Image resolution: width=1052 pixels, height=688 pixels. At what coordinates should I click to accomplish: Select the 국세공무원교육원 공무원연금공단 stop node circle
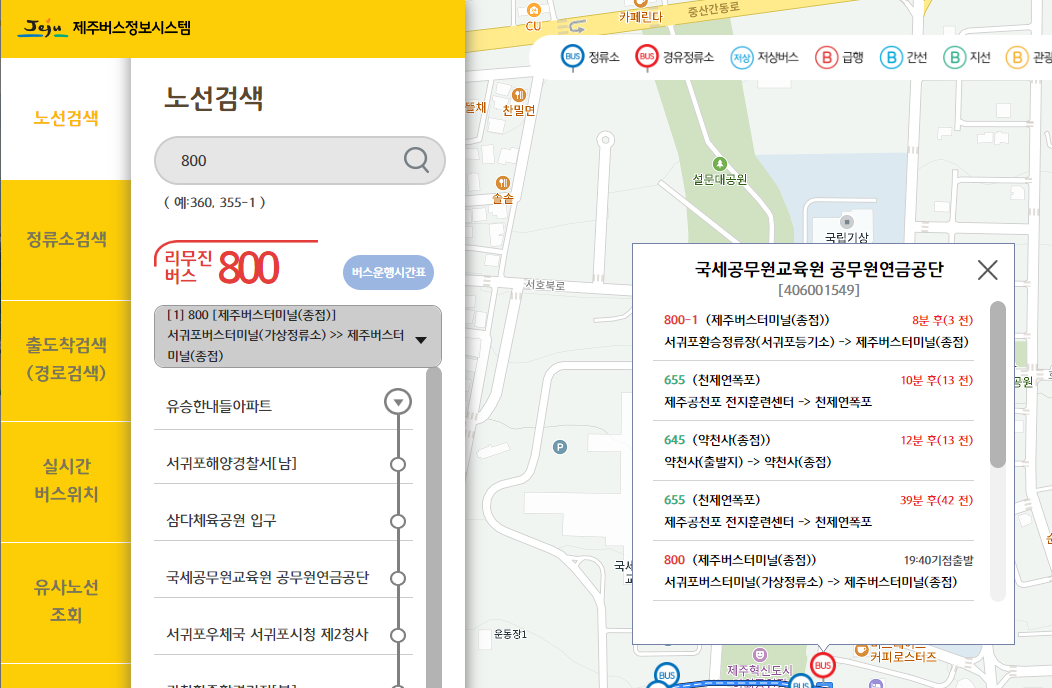398,579
